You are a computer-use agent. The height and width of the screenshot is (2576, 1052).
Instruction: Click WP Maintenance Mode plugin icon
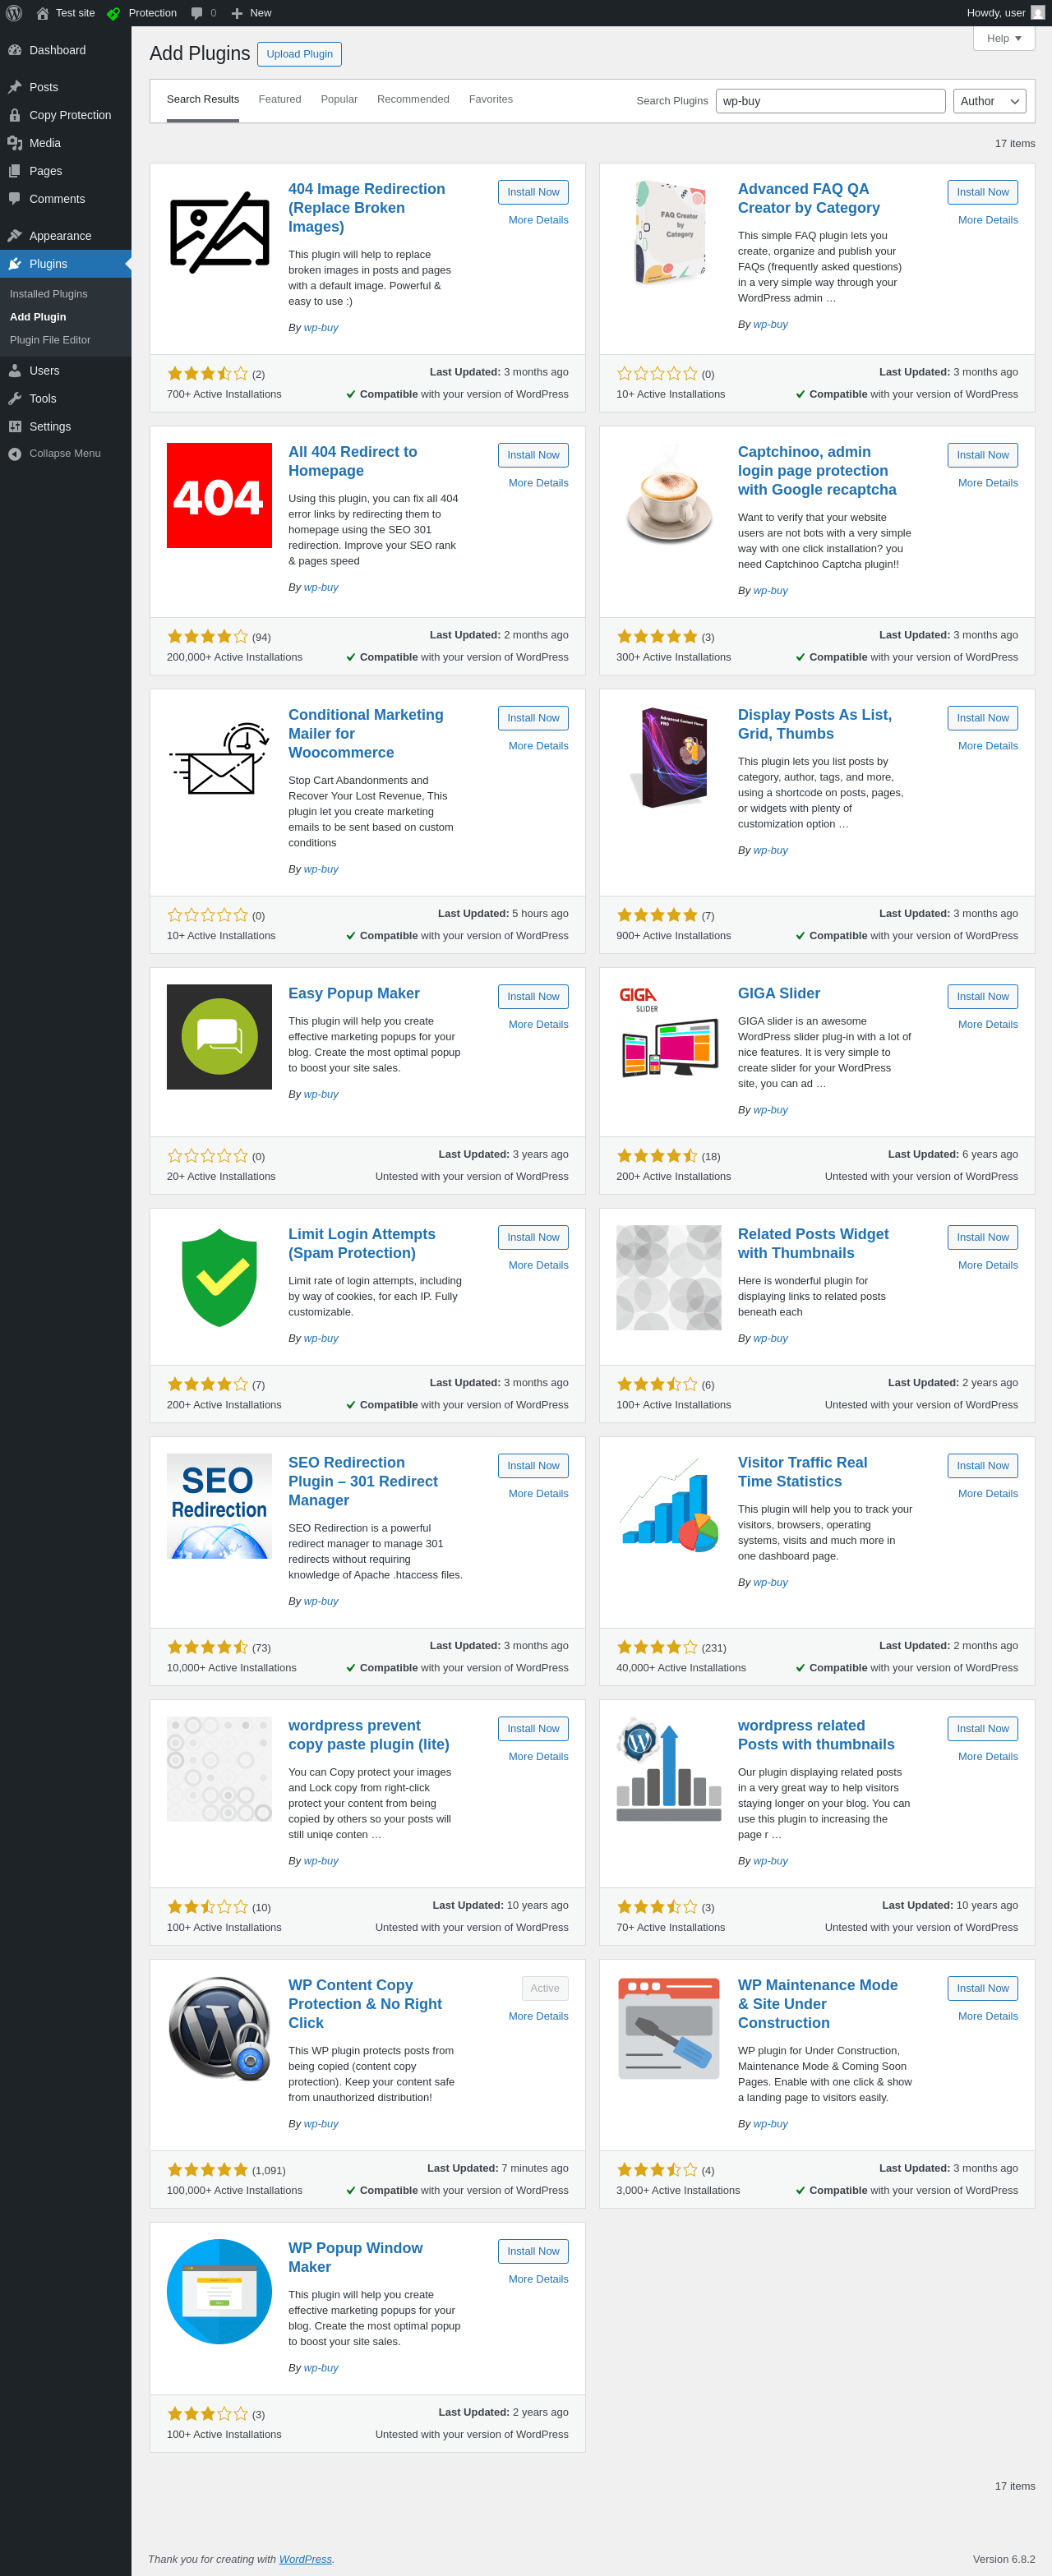pyautogui.click(x=669, y=2029)
